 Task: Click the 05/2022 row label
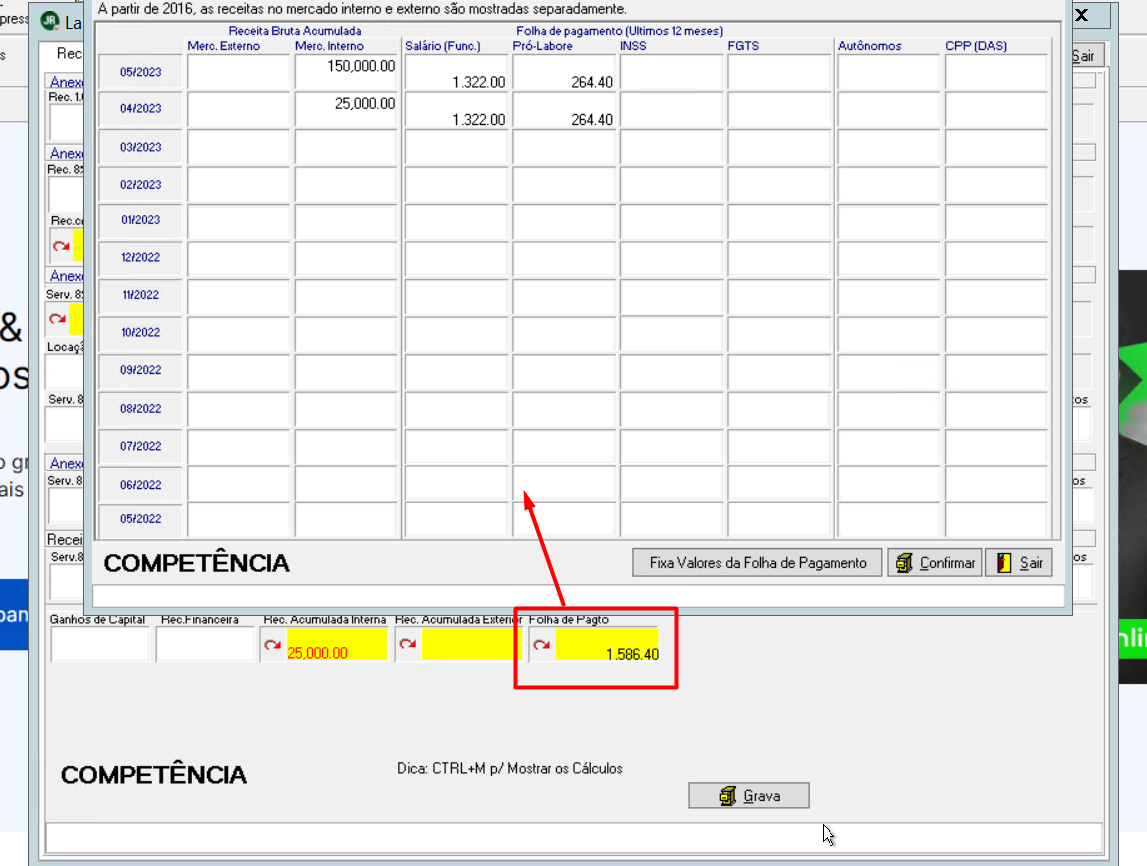click(140, 519)
